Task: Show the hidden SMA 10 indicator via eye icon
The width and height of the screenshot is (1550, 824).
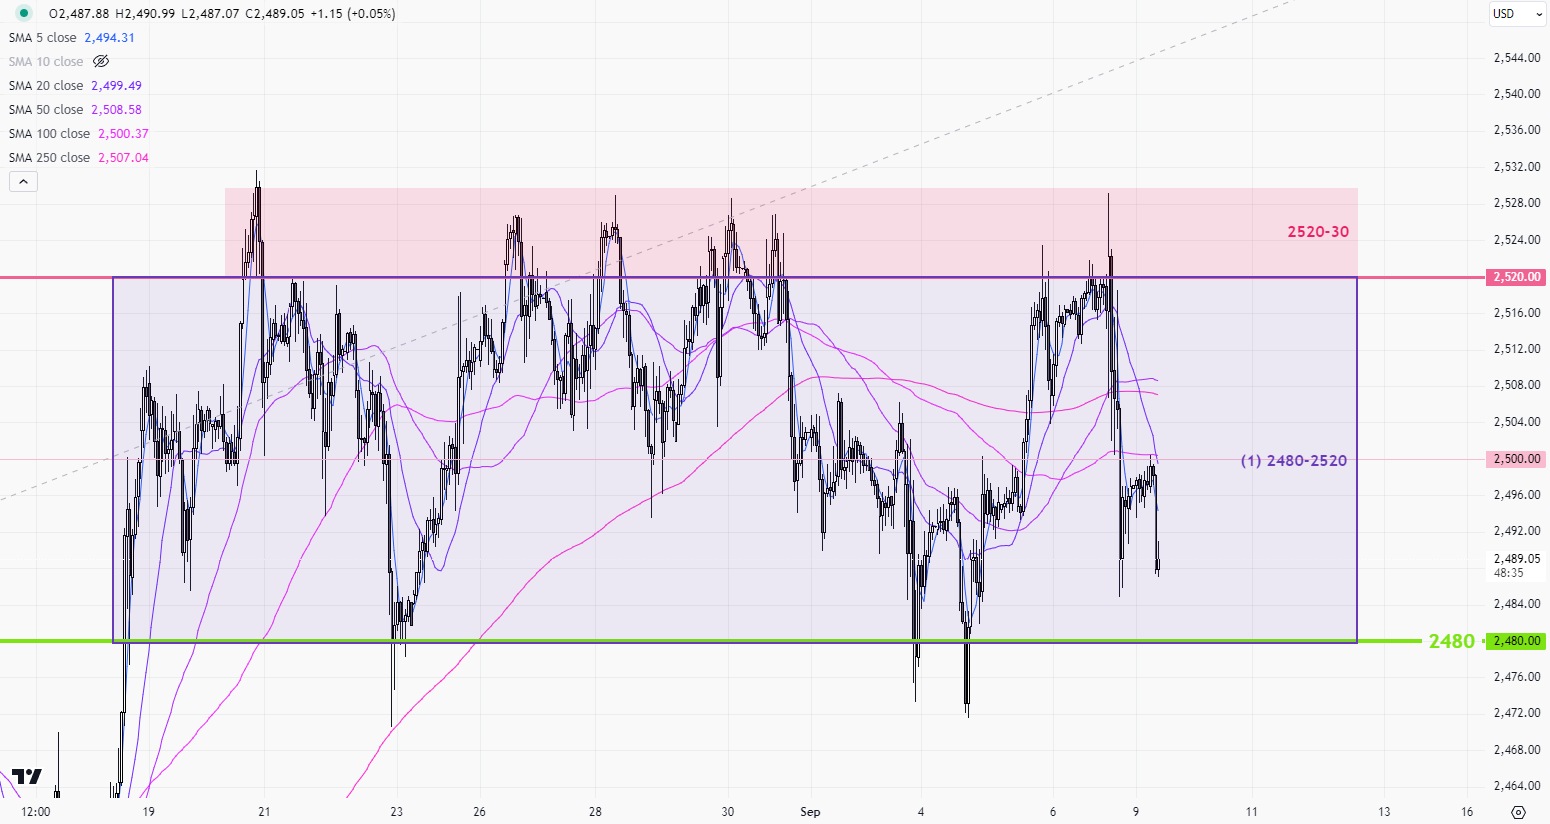Action: [x=101, y=61]
